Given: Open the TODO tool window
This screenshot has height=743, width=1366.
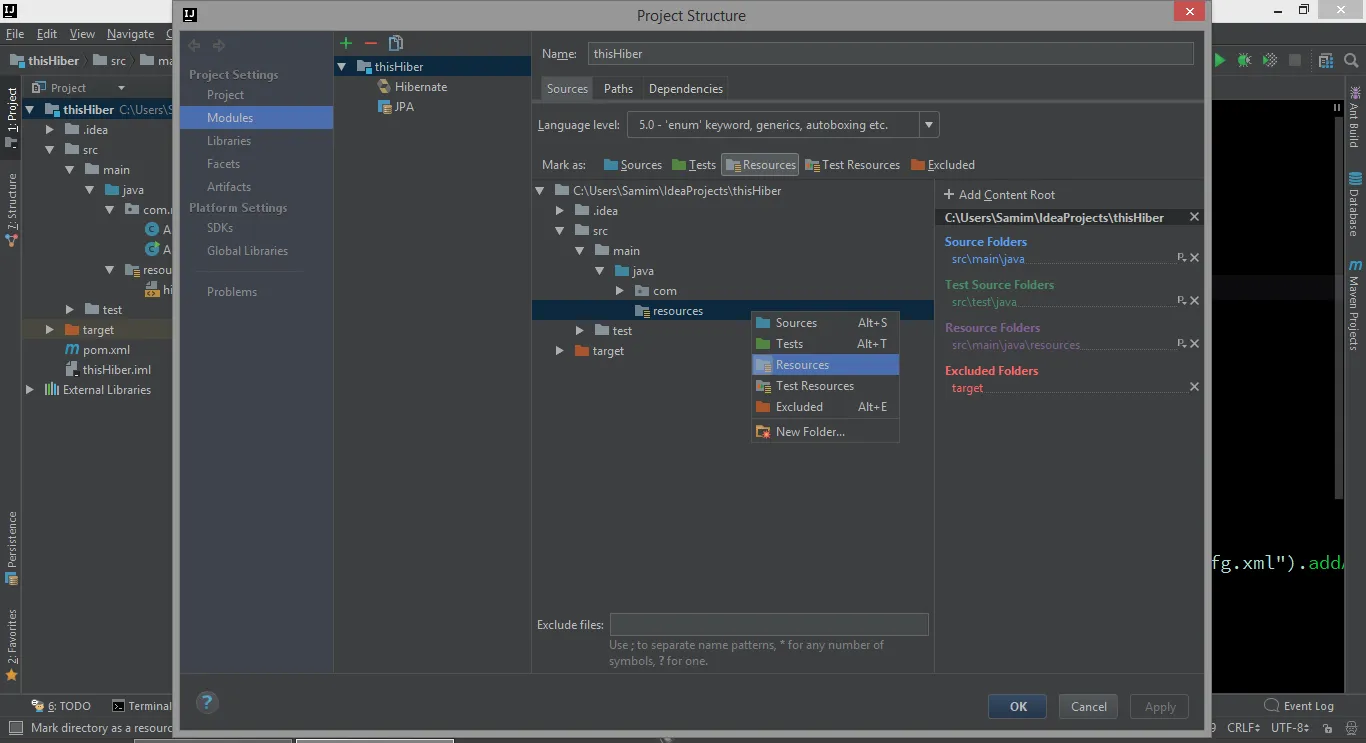Looking at the screenshot, I should 61,705.
